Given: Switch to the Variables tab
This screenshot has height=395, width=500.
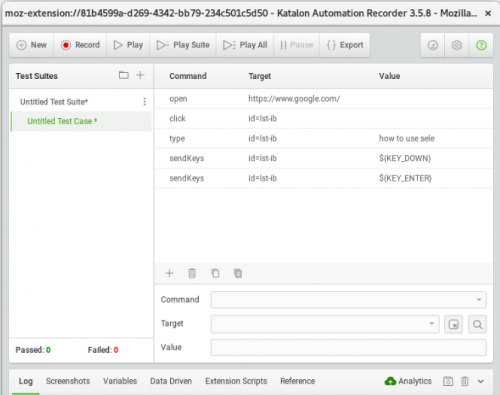Looking at the screenshot, I should coord(120,381).
